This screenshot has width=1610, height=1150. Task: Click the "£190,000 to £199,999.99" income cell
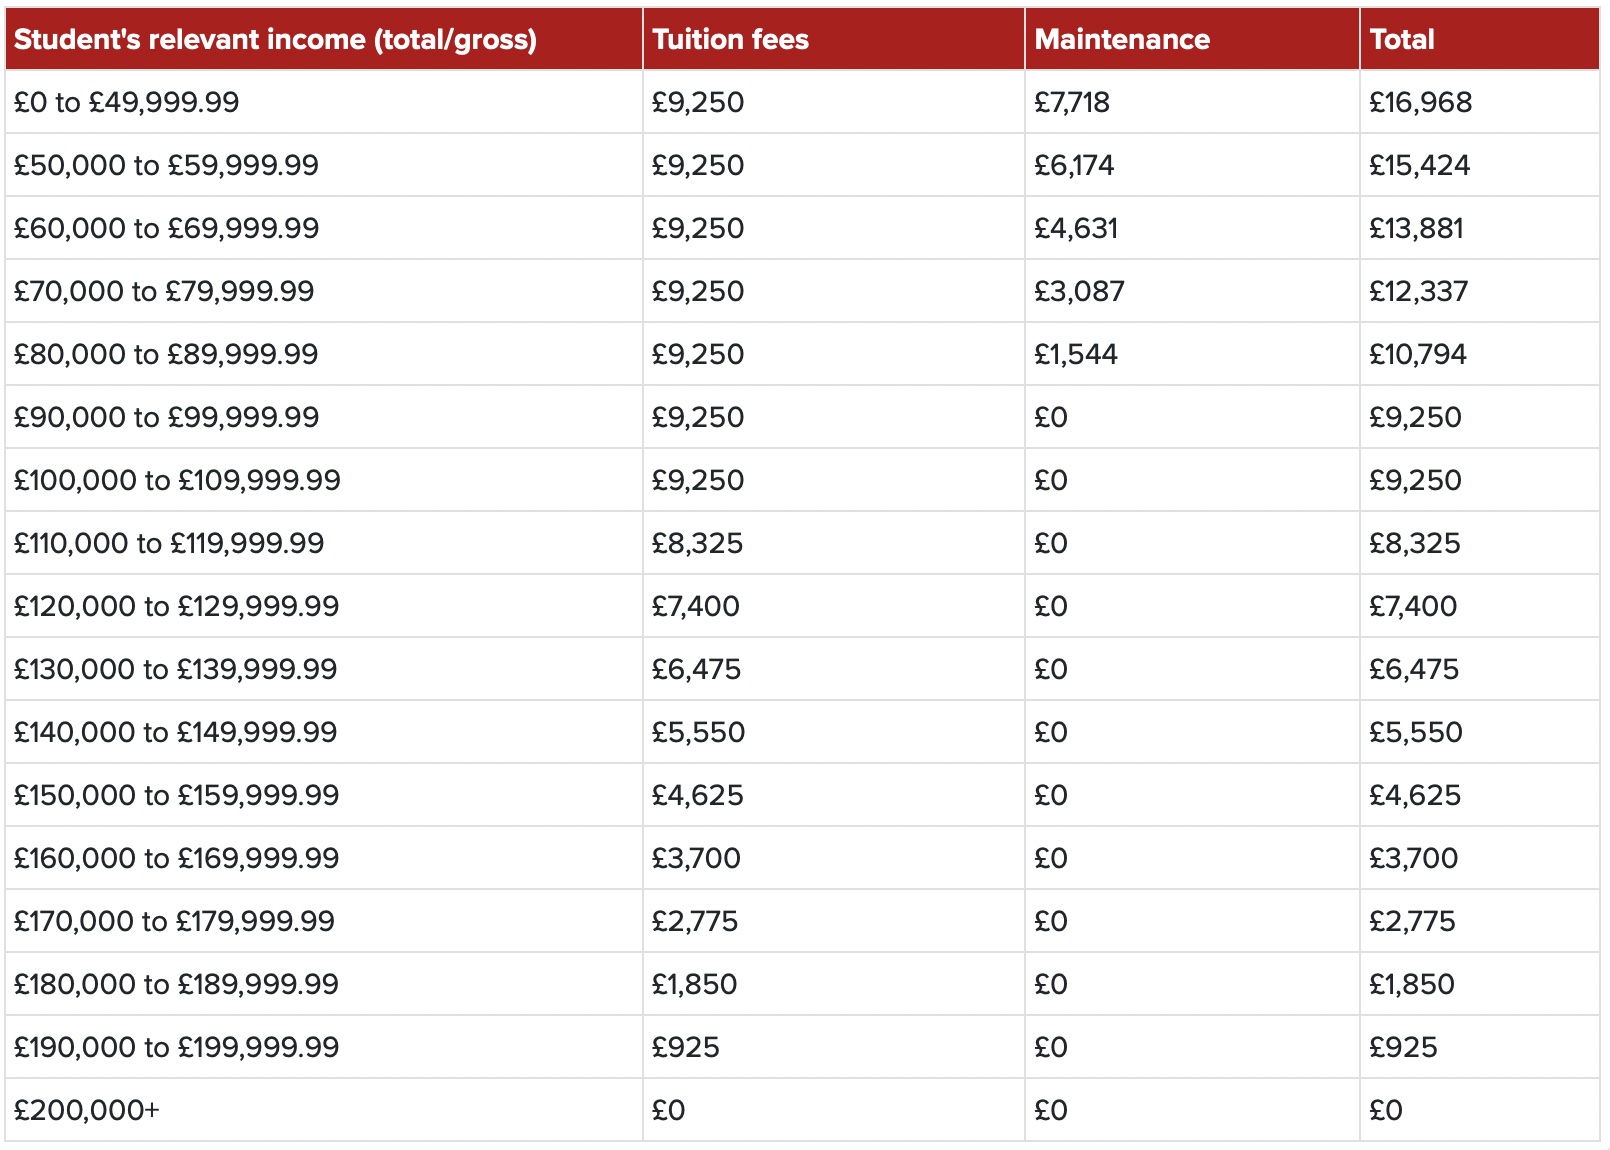coord(323,1047)
